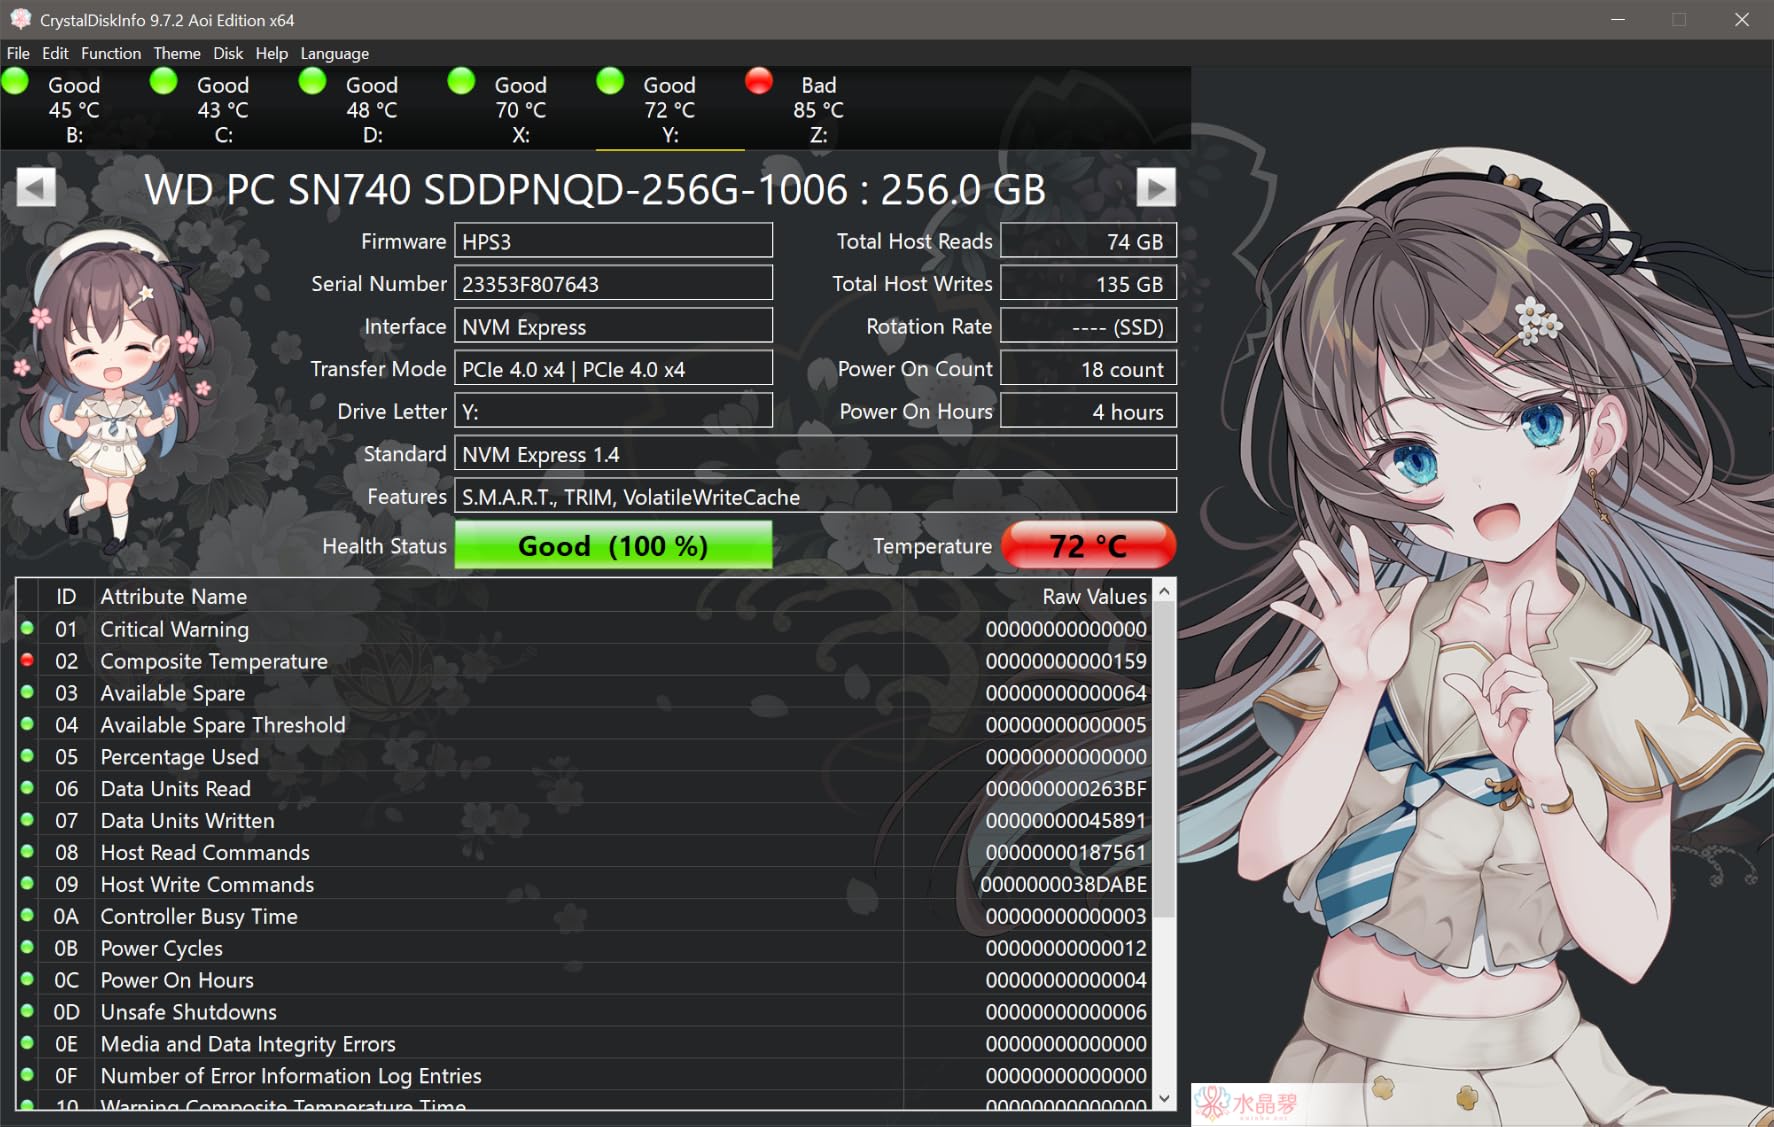Select disk X: green status indicator
Screen dimensions: 1774x1127
pos(462,81)
